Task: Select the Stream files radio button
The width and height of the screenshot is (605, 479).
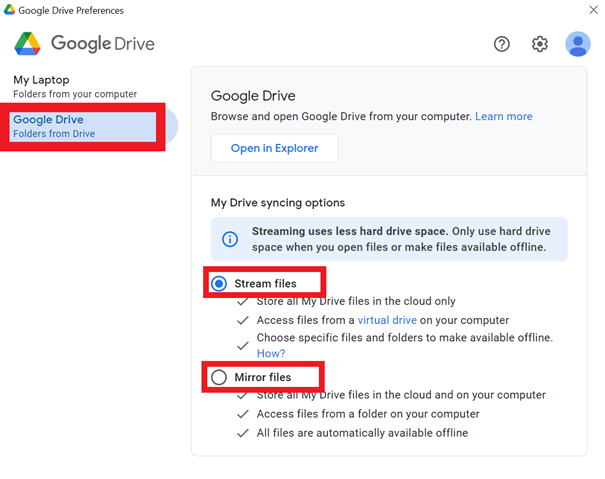Action: (x=219, y=284)
